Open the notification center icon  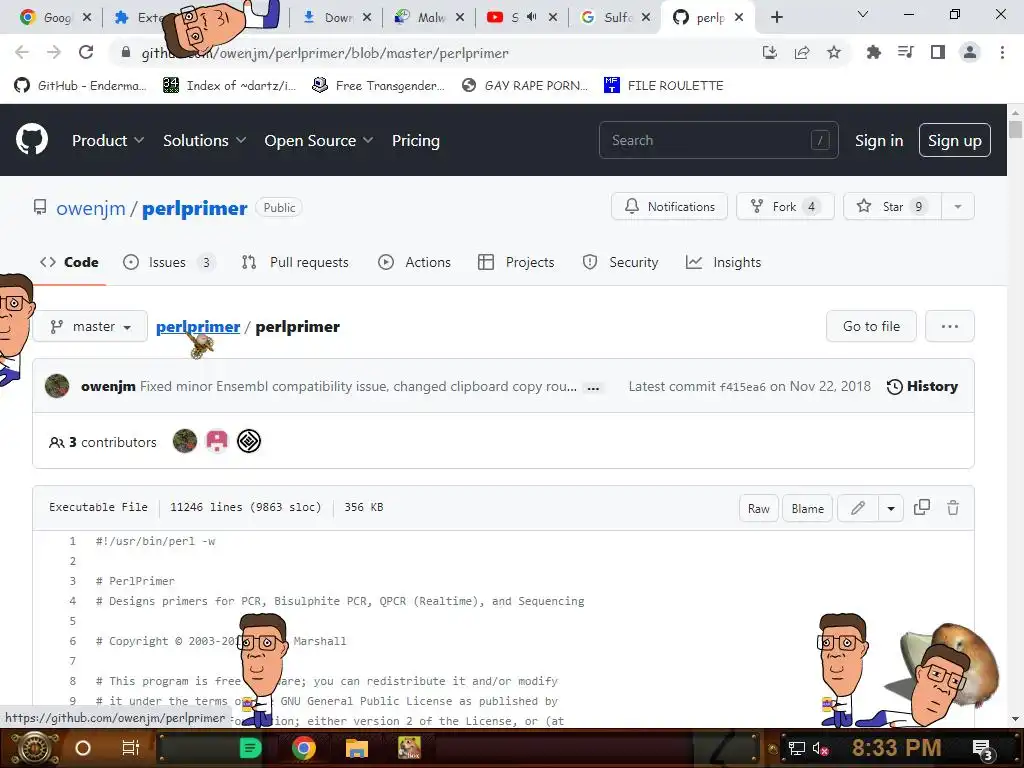pyautogui.click(x=983, y=749)
